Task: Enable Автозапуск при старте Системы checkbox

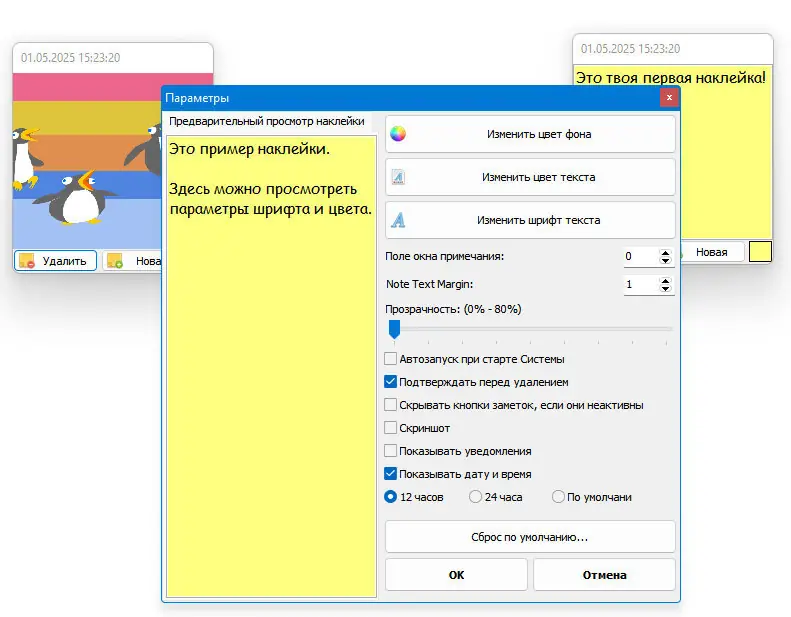Action: (390, 359)
